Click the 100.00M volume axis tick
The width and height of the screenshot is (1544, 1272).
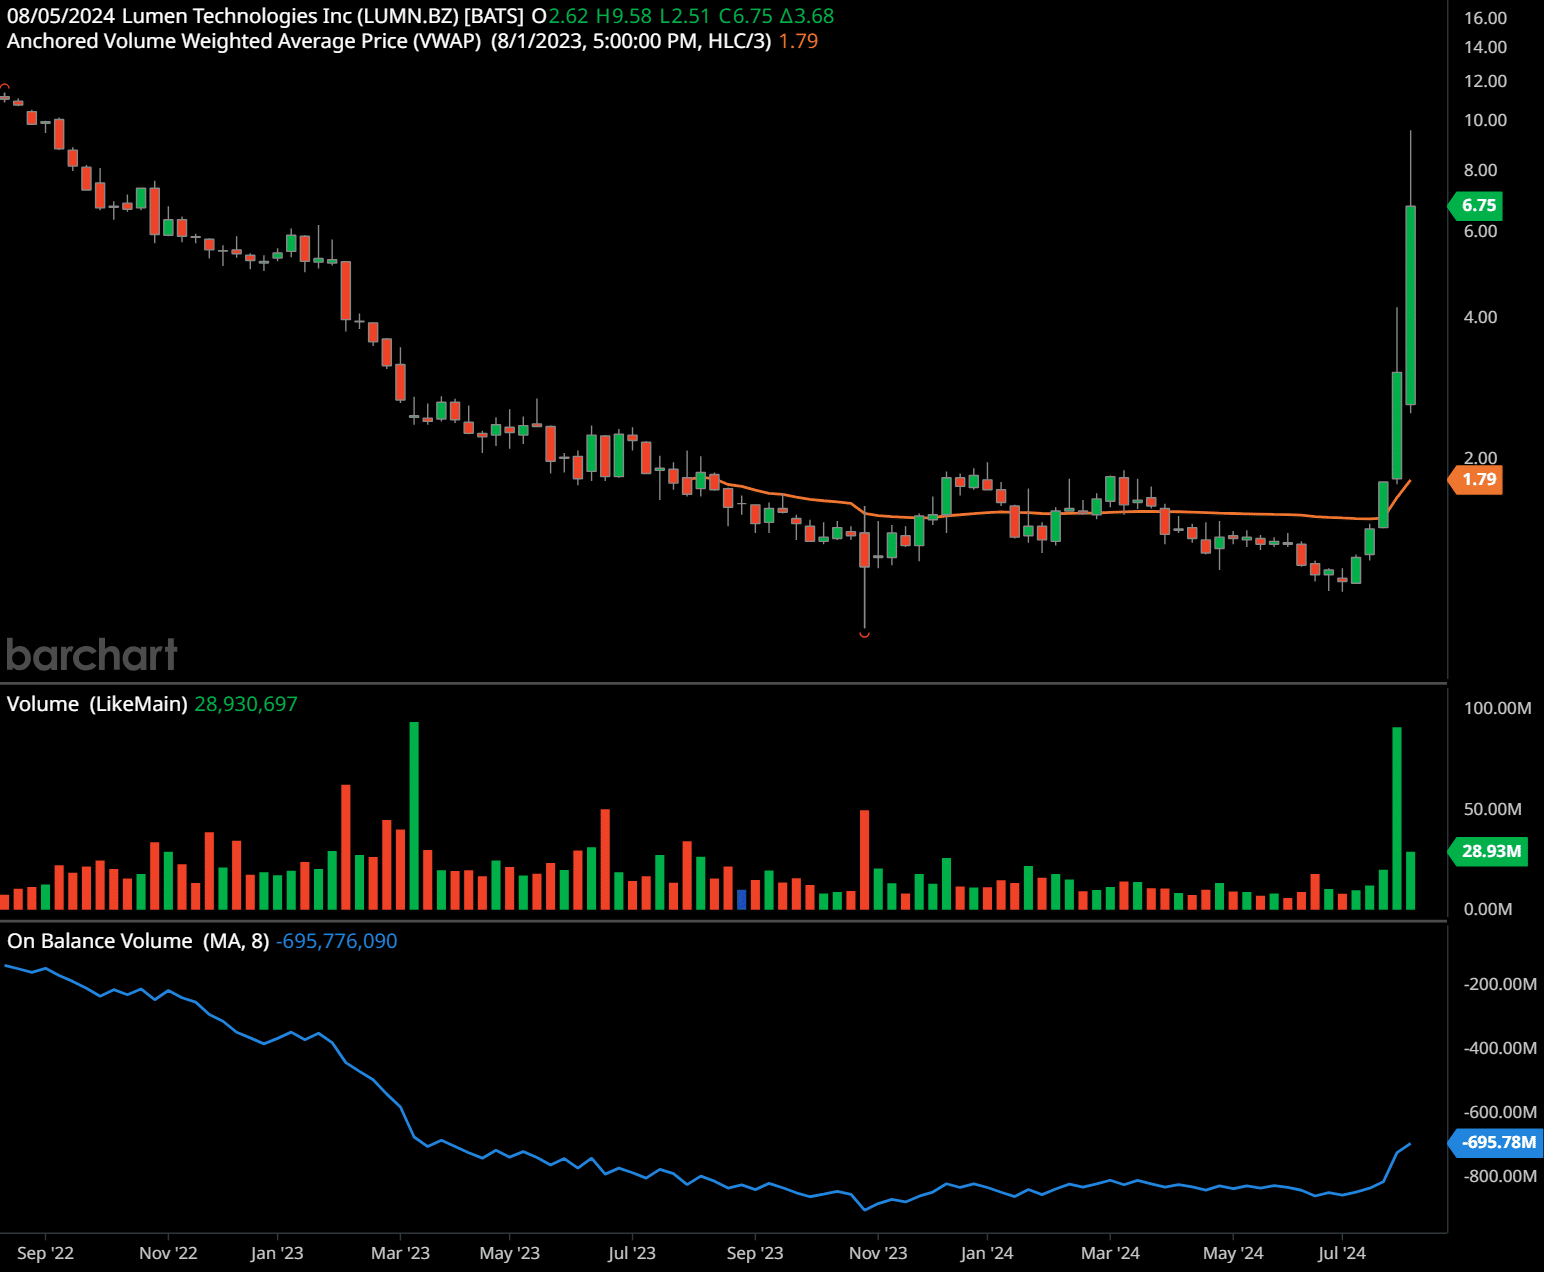(x=1497, y=708)
